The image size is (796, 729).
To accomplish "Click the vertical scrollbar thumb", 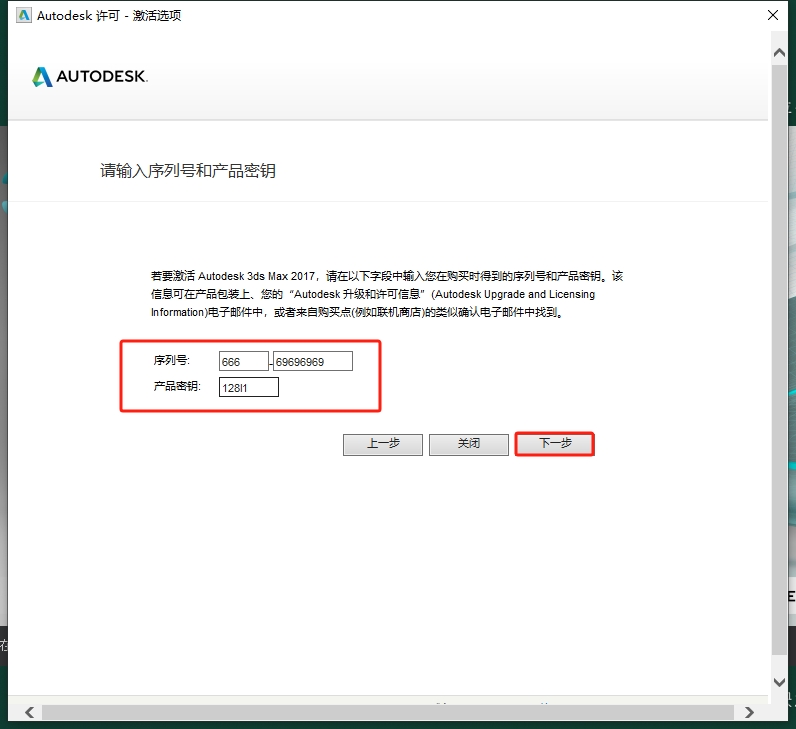I will point(779,359).
